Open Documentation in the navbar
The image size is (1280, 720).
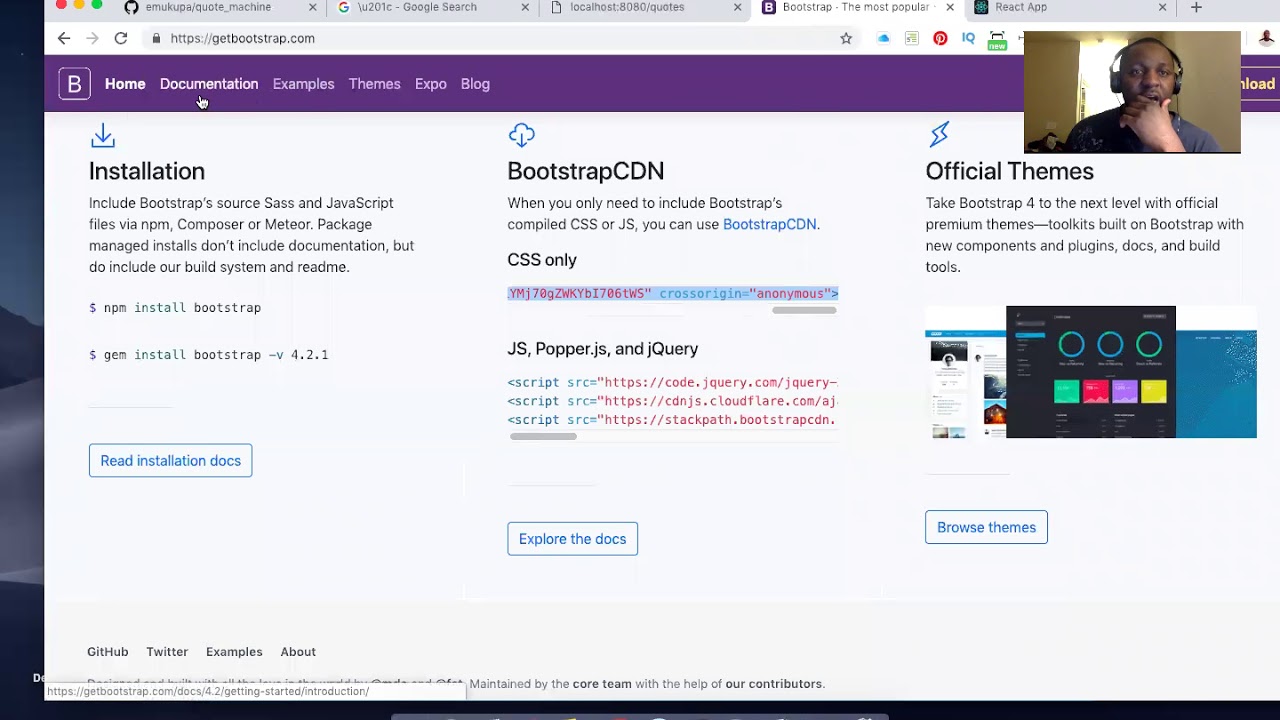[x=209, y=84]
